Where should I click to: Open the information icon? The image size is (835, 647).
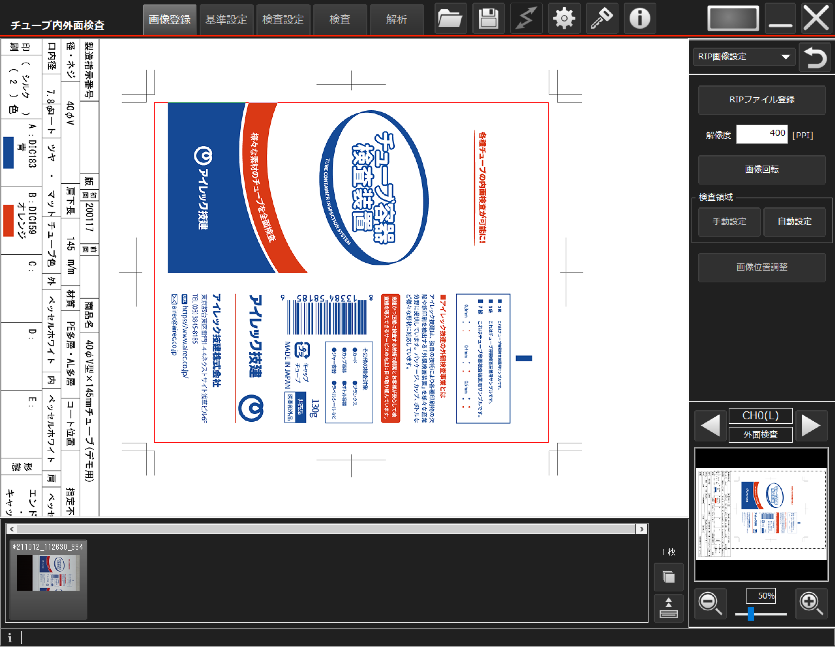point(640,19)
